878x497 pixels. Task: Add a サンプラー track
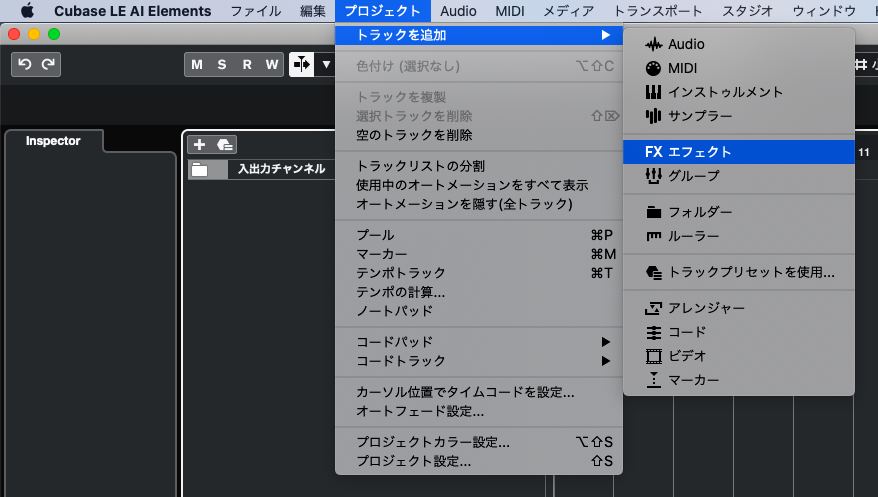point(739,116)
